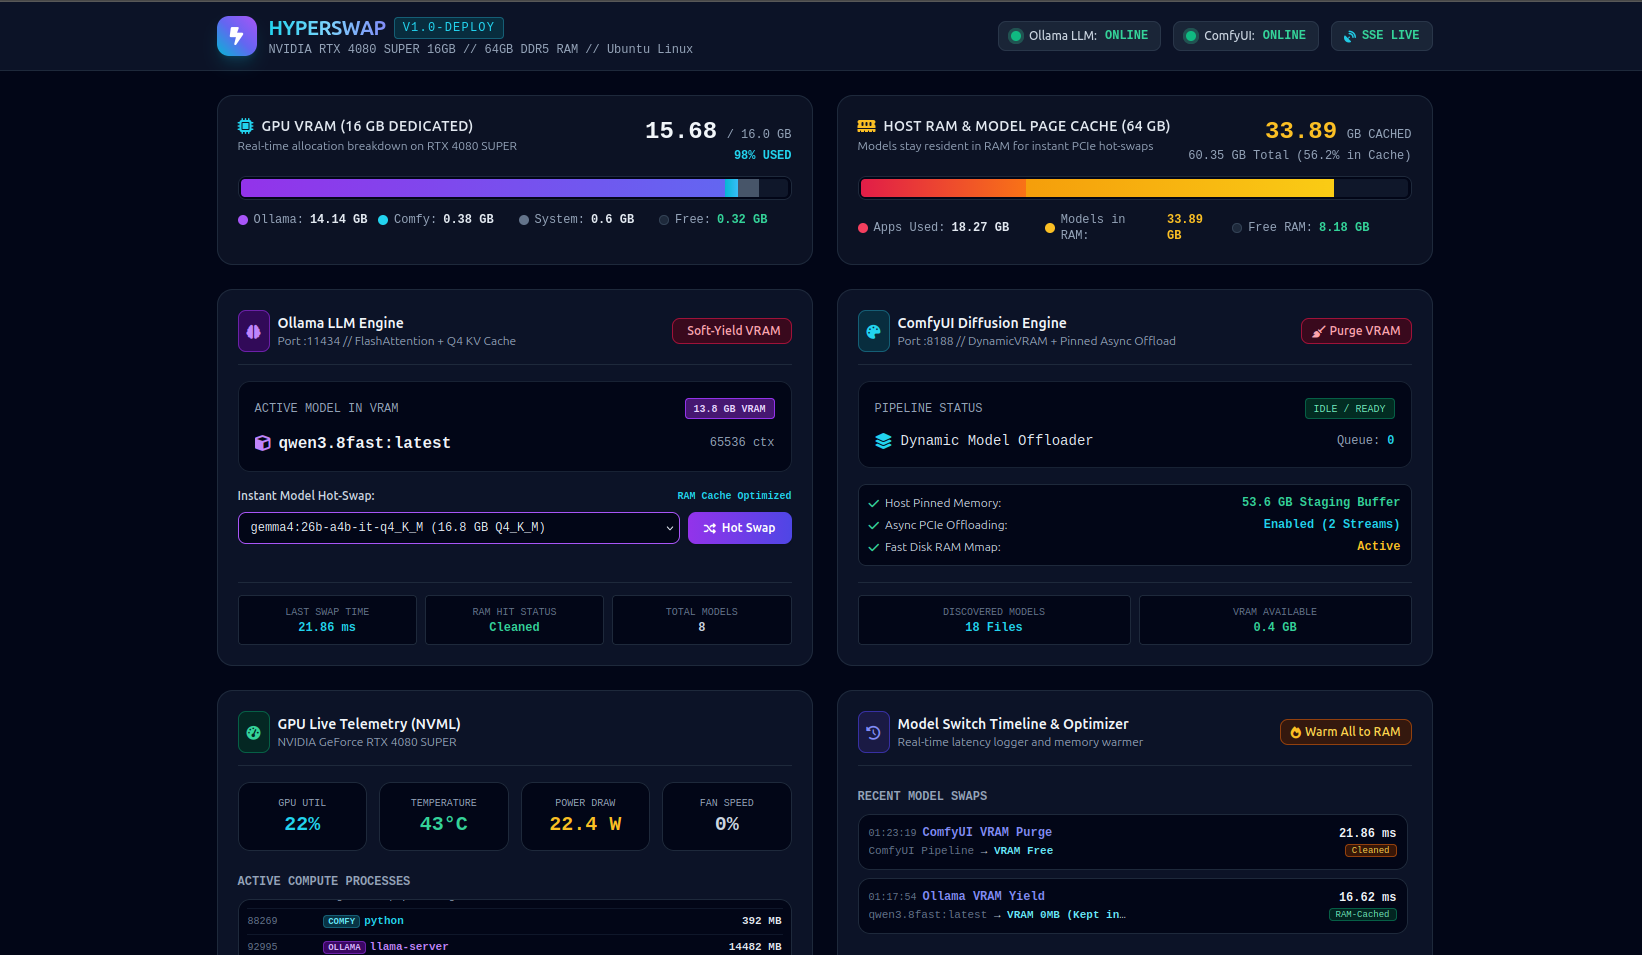Image resolution: width=1642 pixels, height=955 pixels.
Task: Click the Queue: 0 value
Action: [x=1366, y=440]
